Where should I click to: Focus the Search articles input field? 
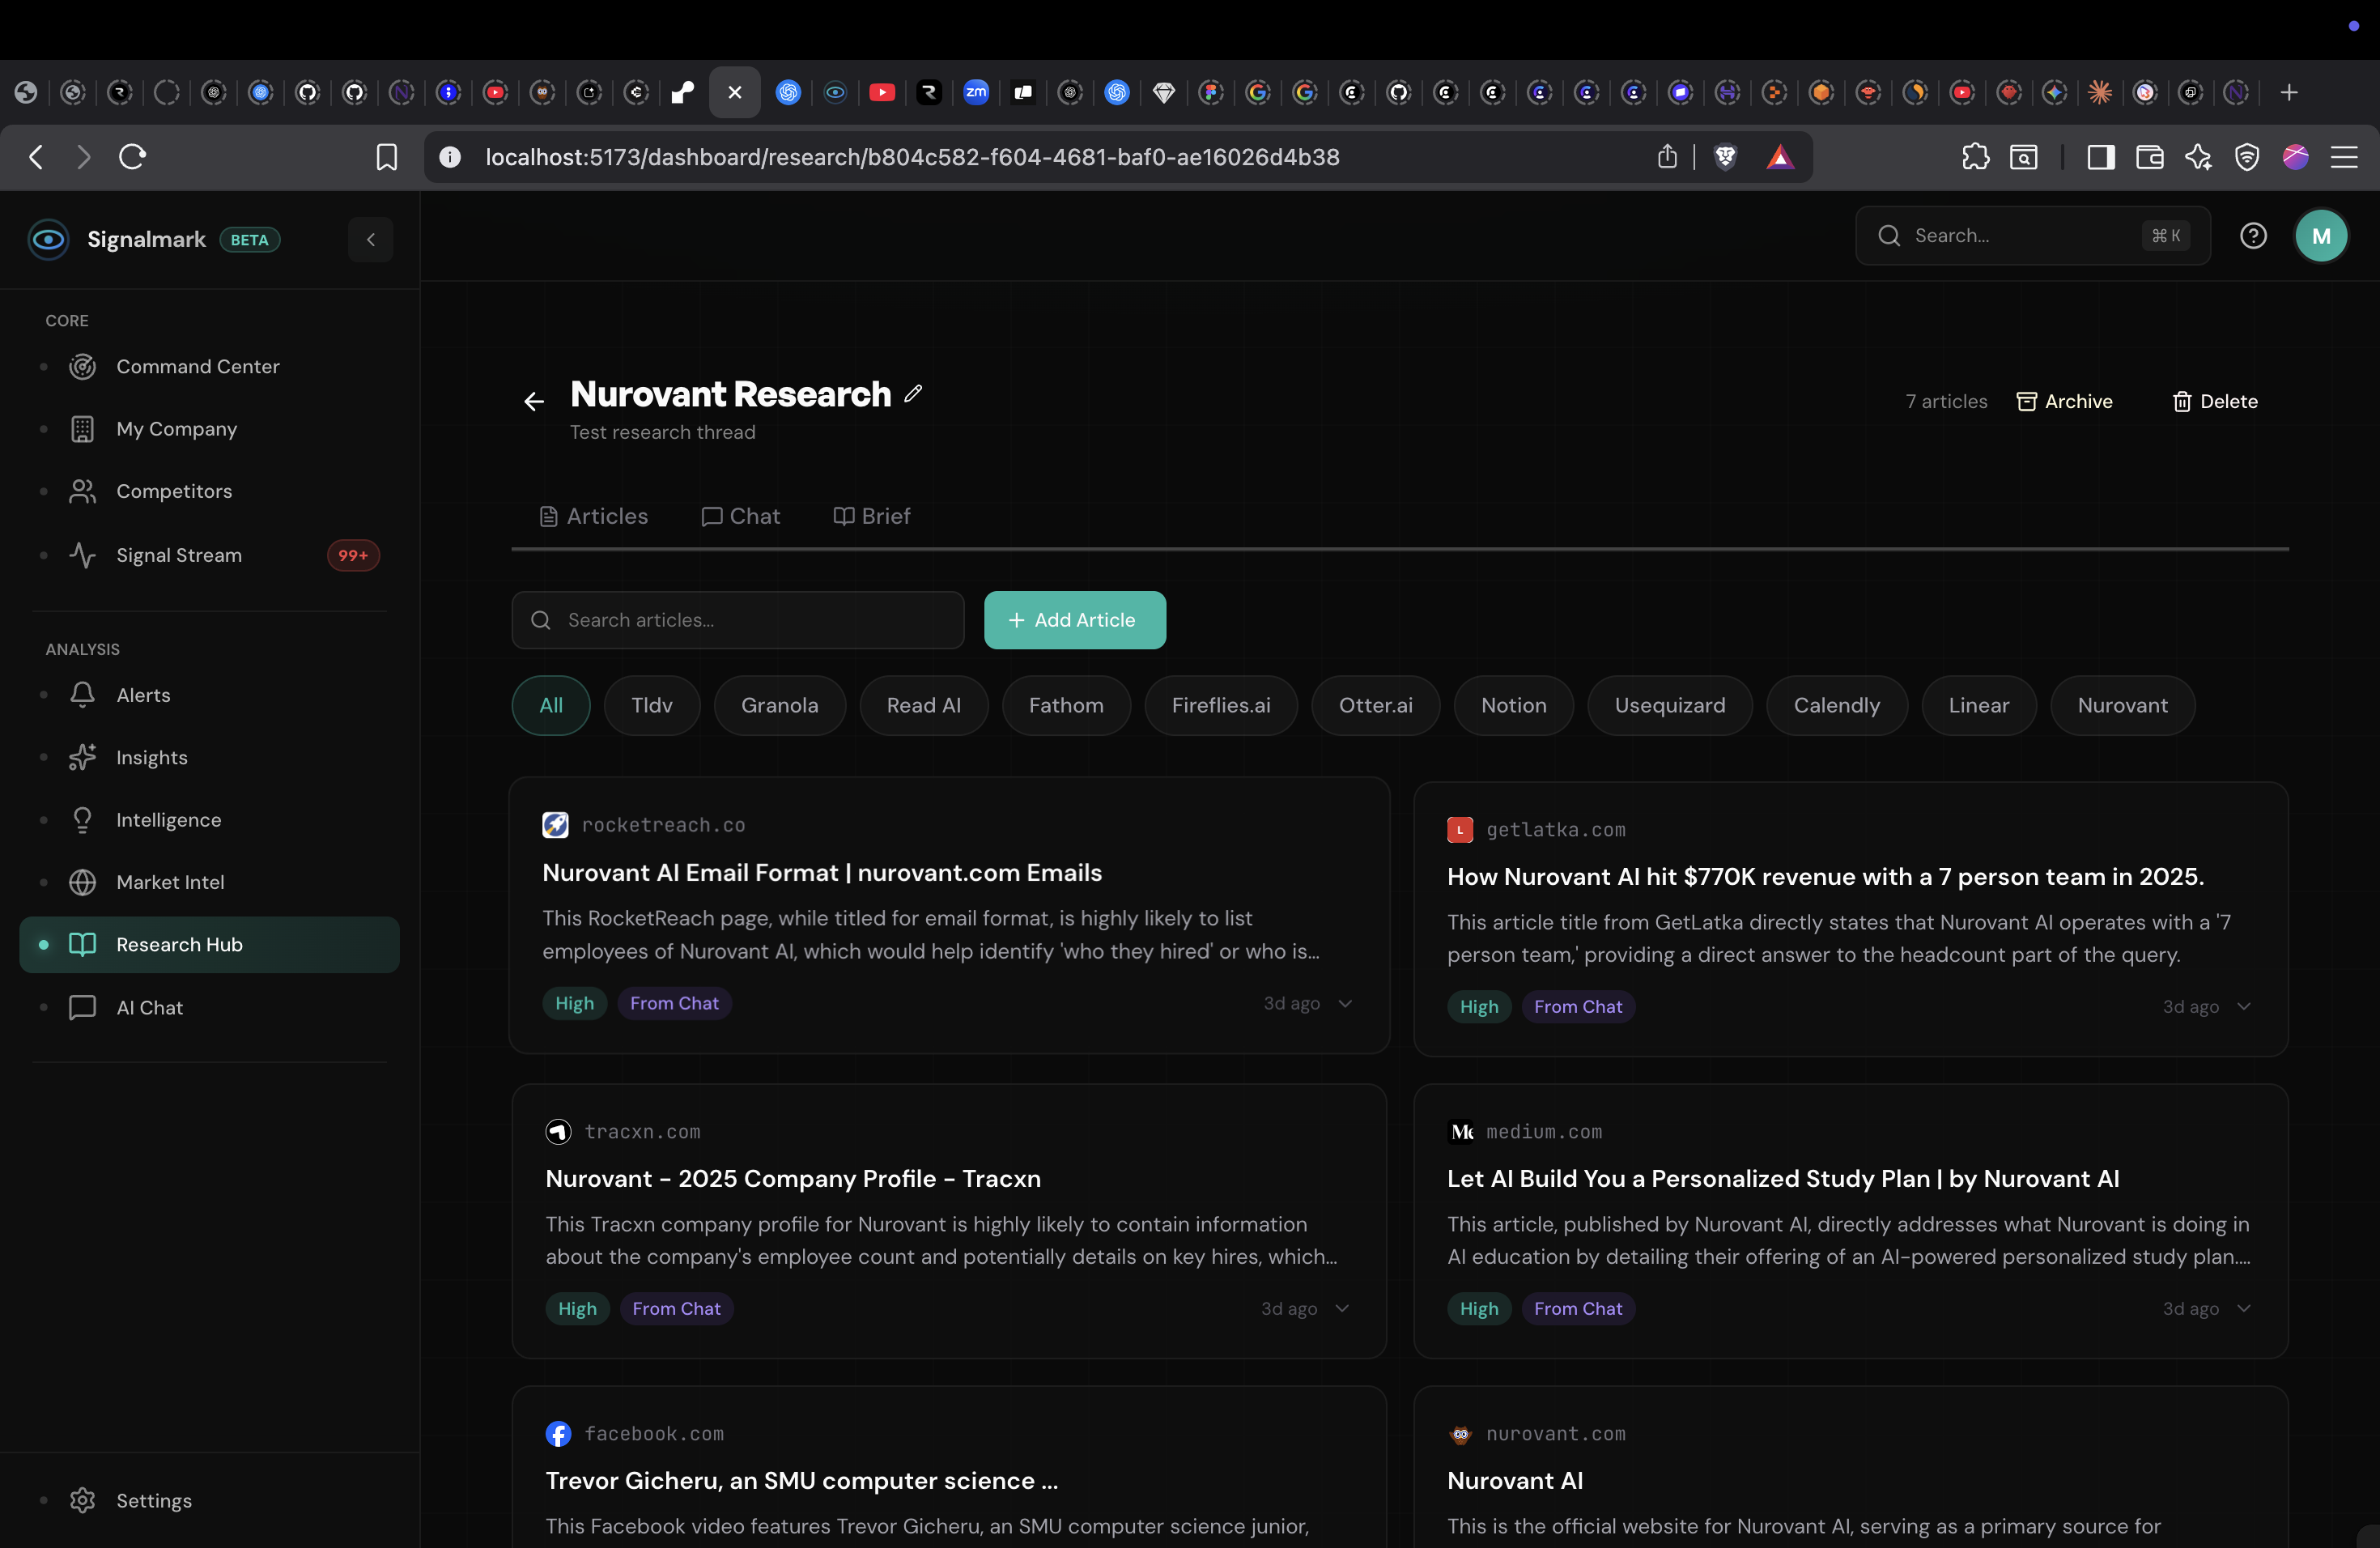point(738,620)
